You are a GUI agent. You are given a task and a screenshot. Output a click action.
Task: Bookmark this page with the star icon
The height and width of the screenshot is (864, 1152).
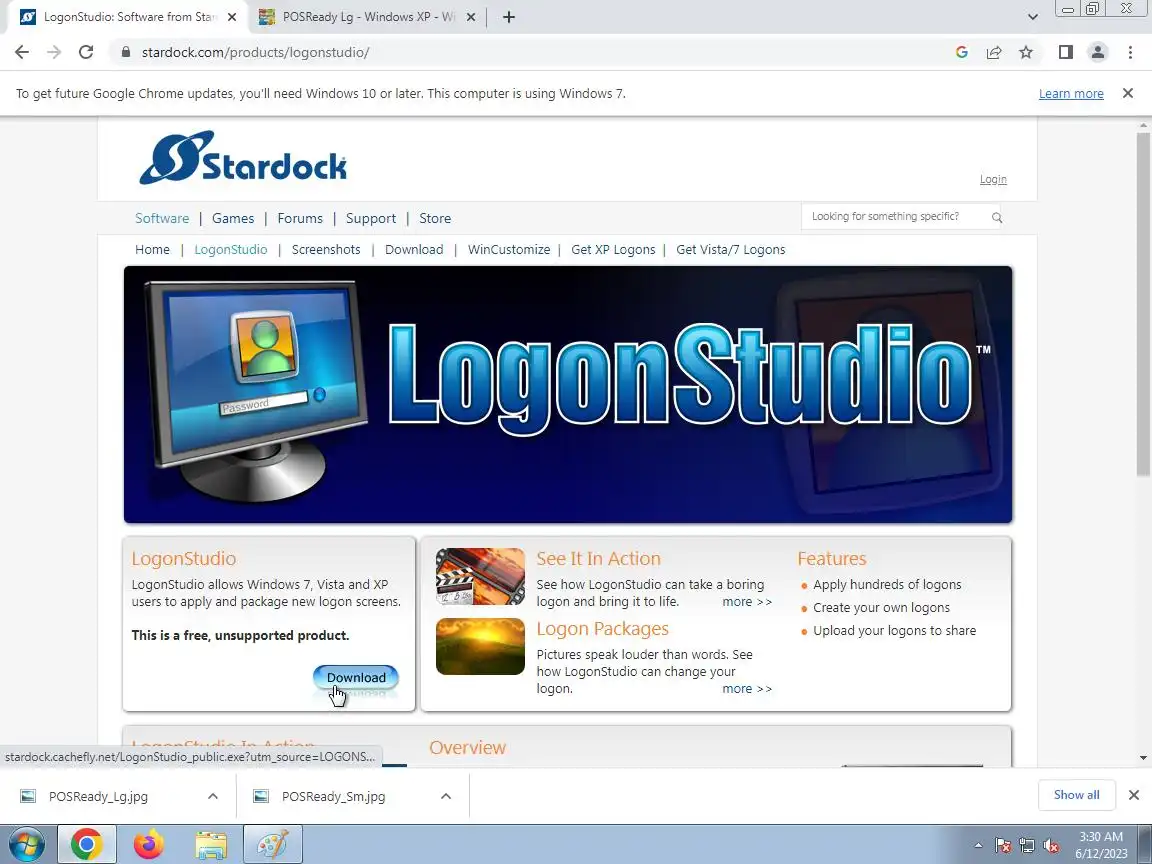tap(1026, 52)
